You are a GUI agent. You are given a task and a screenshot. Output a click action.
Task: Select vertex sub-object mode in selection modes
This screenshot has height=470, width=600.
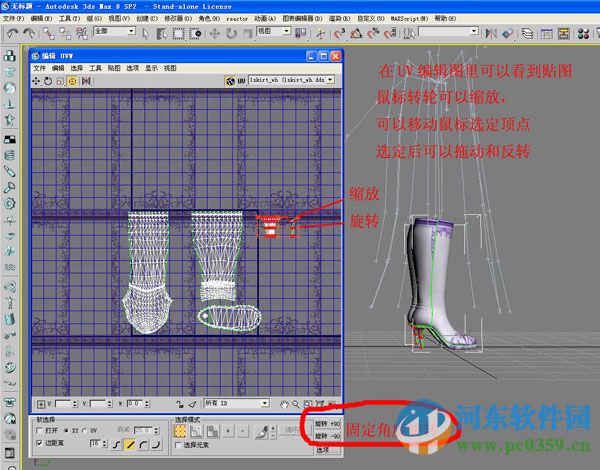180,431
